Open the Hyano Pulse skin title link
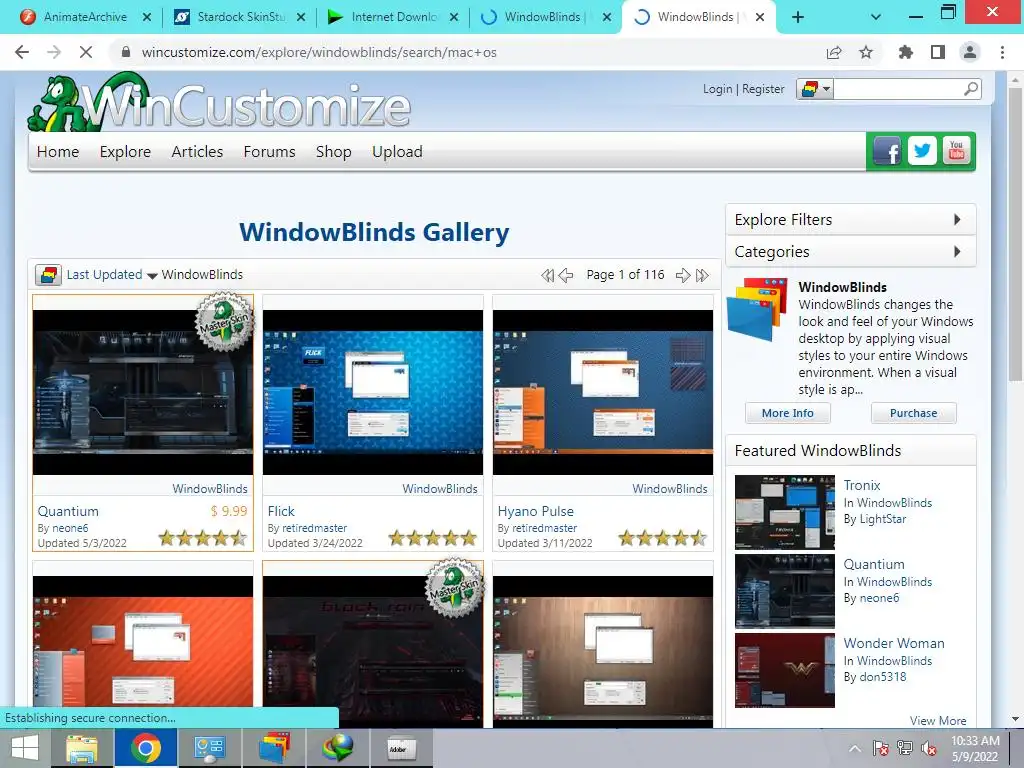 tap(536, 511)
